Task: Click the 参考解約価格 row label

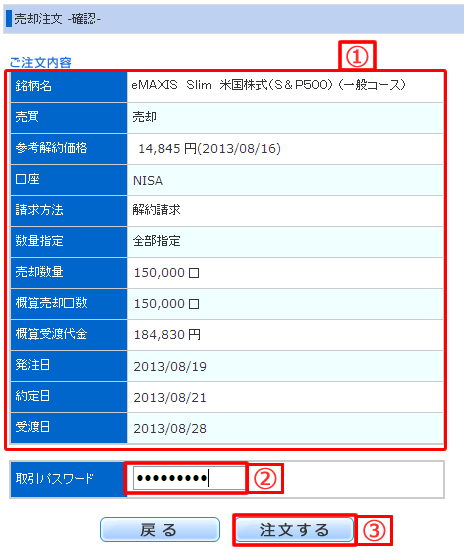Action: [51, 148]
